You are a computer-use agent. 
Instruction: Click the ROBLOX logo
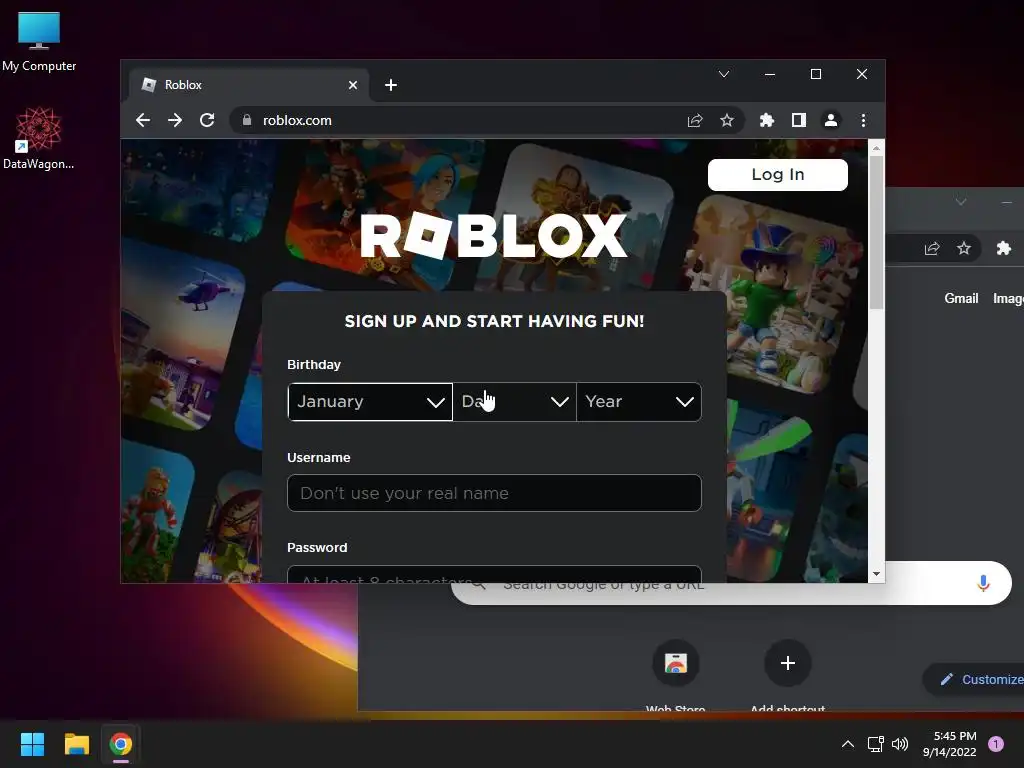(x=494, y=236)
